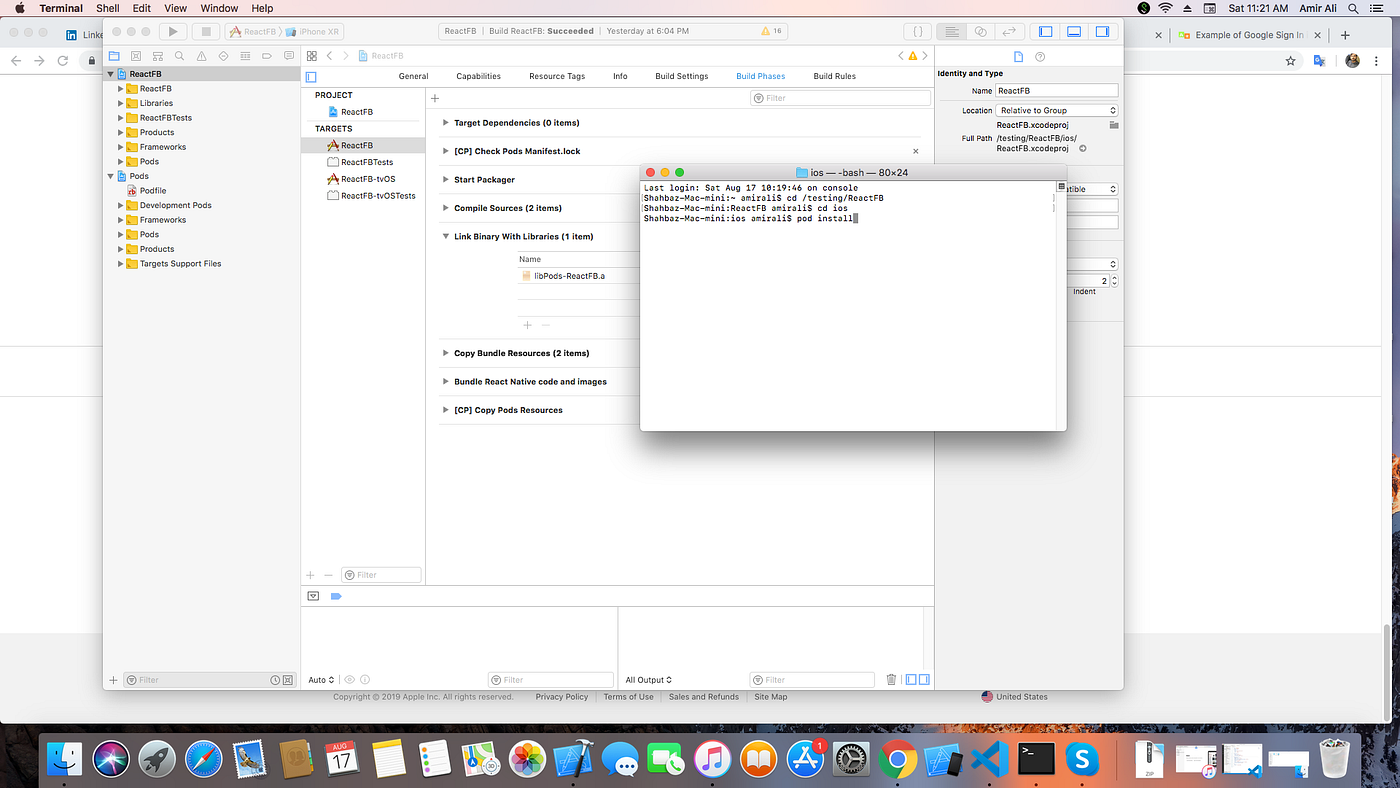
Task: Click the Site Map link
Action: [x=771, y=697]
